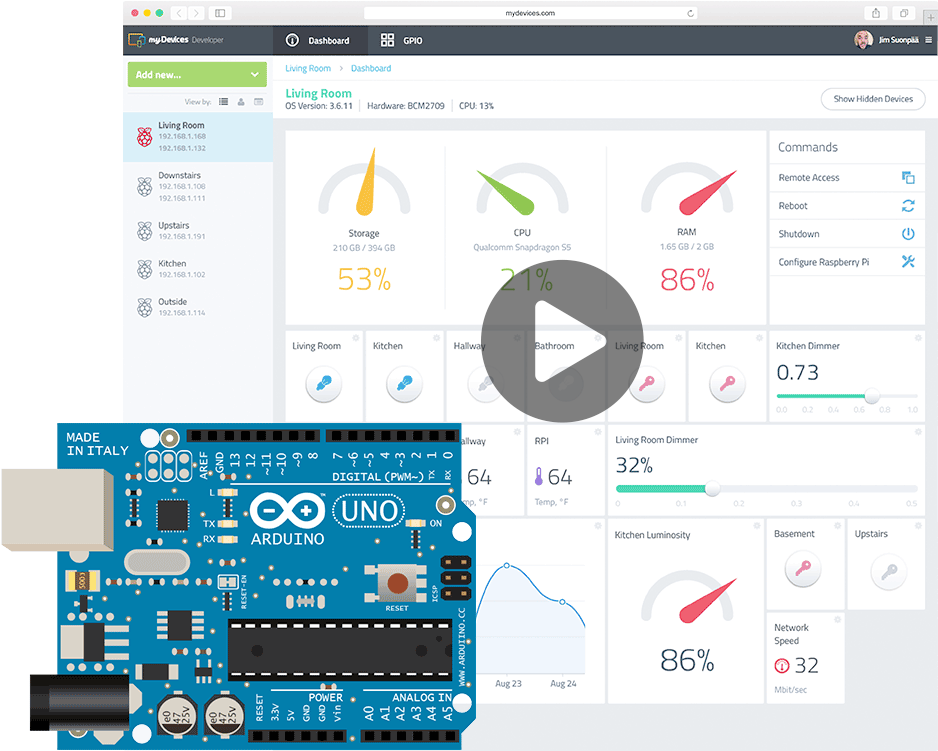The width and height of the screenshot is (938, 751).
Task: Open settings gear on Living Room light widget
Action: click(356, 338)
